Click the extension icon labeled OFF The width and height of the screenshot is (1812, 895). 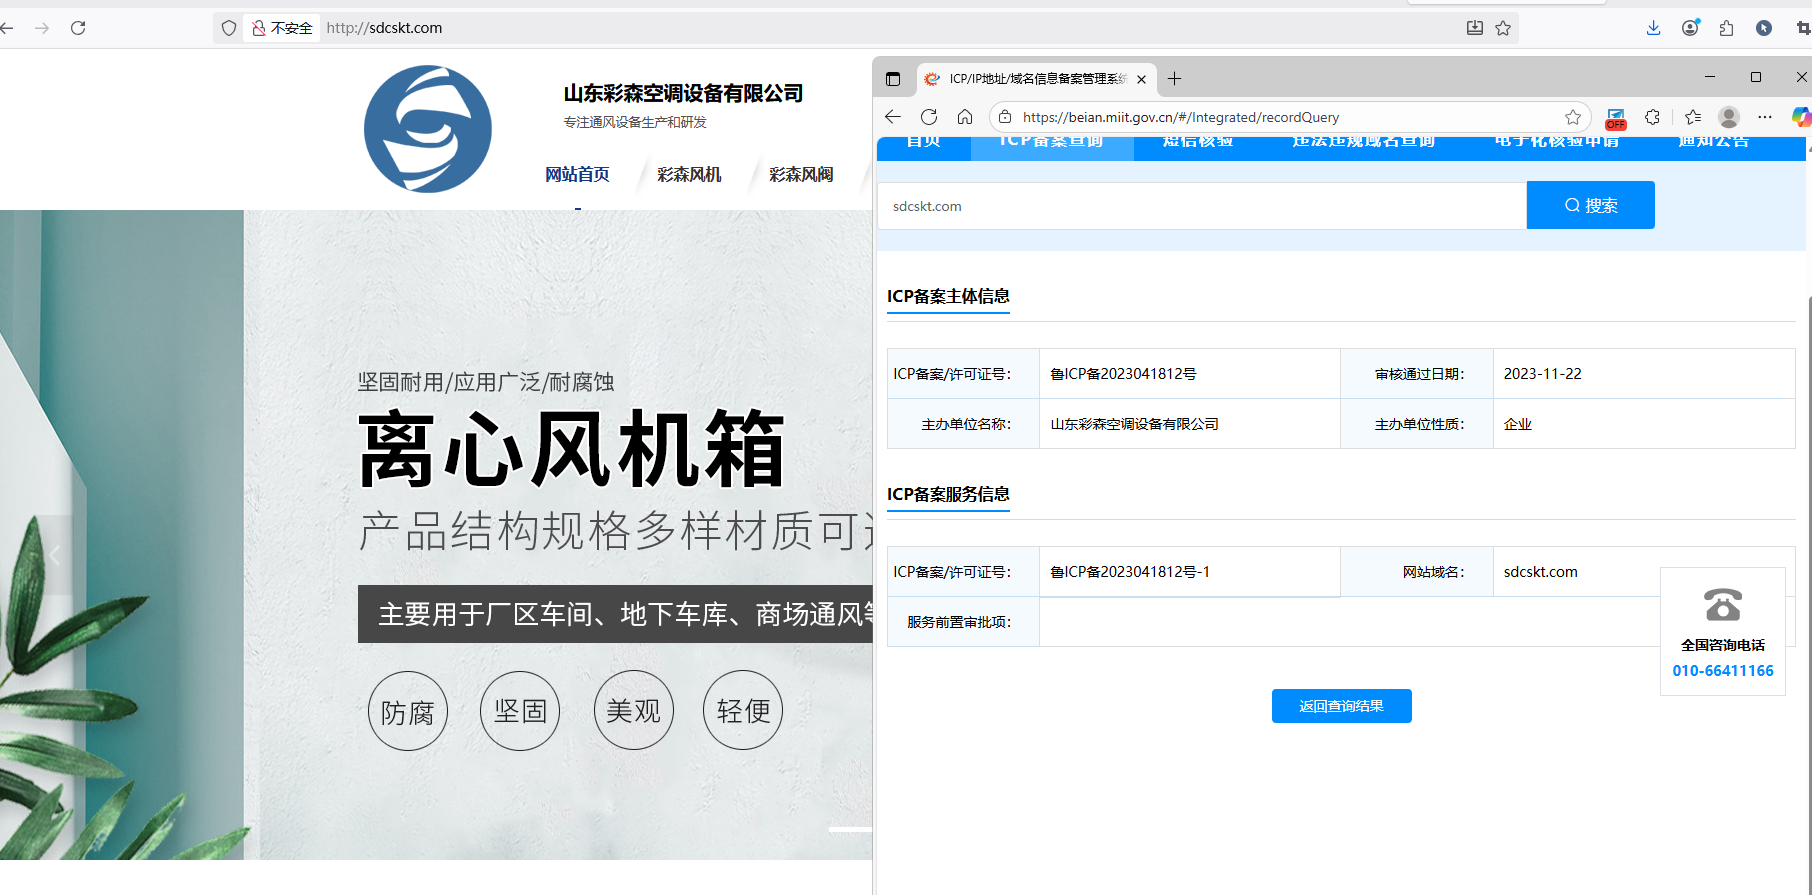(x=1615, y=119)
